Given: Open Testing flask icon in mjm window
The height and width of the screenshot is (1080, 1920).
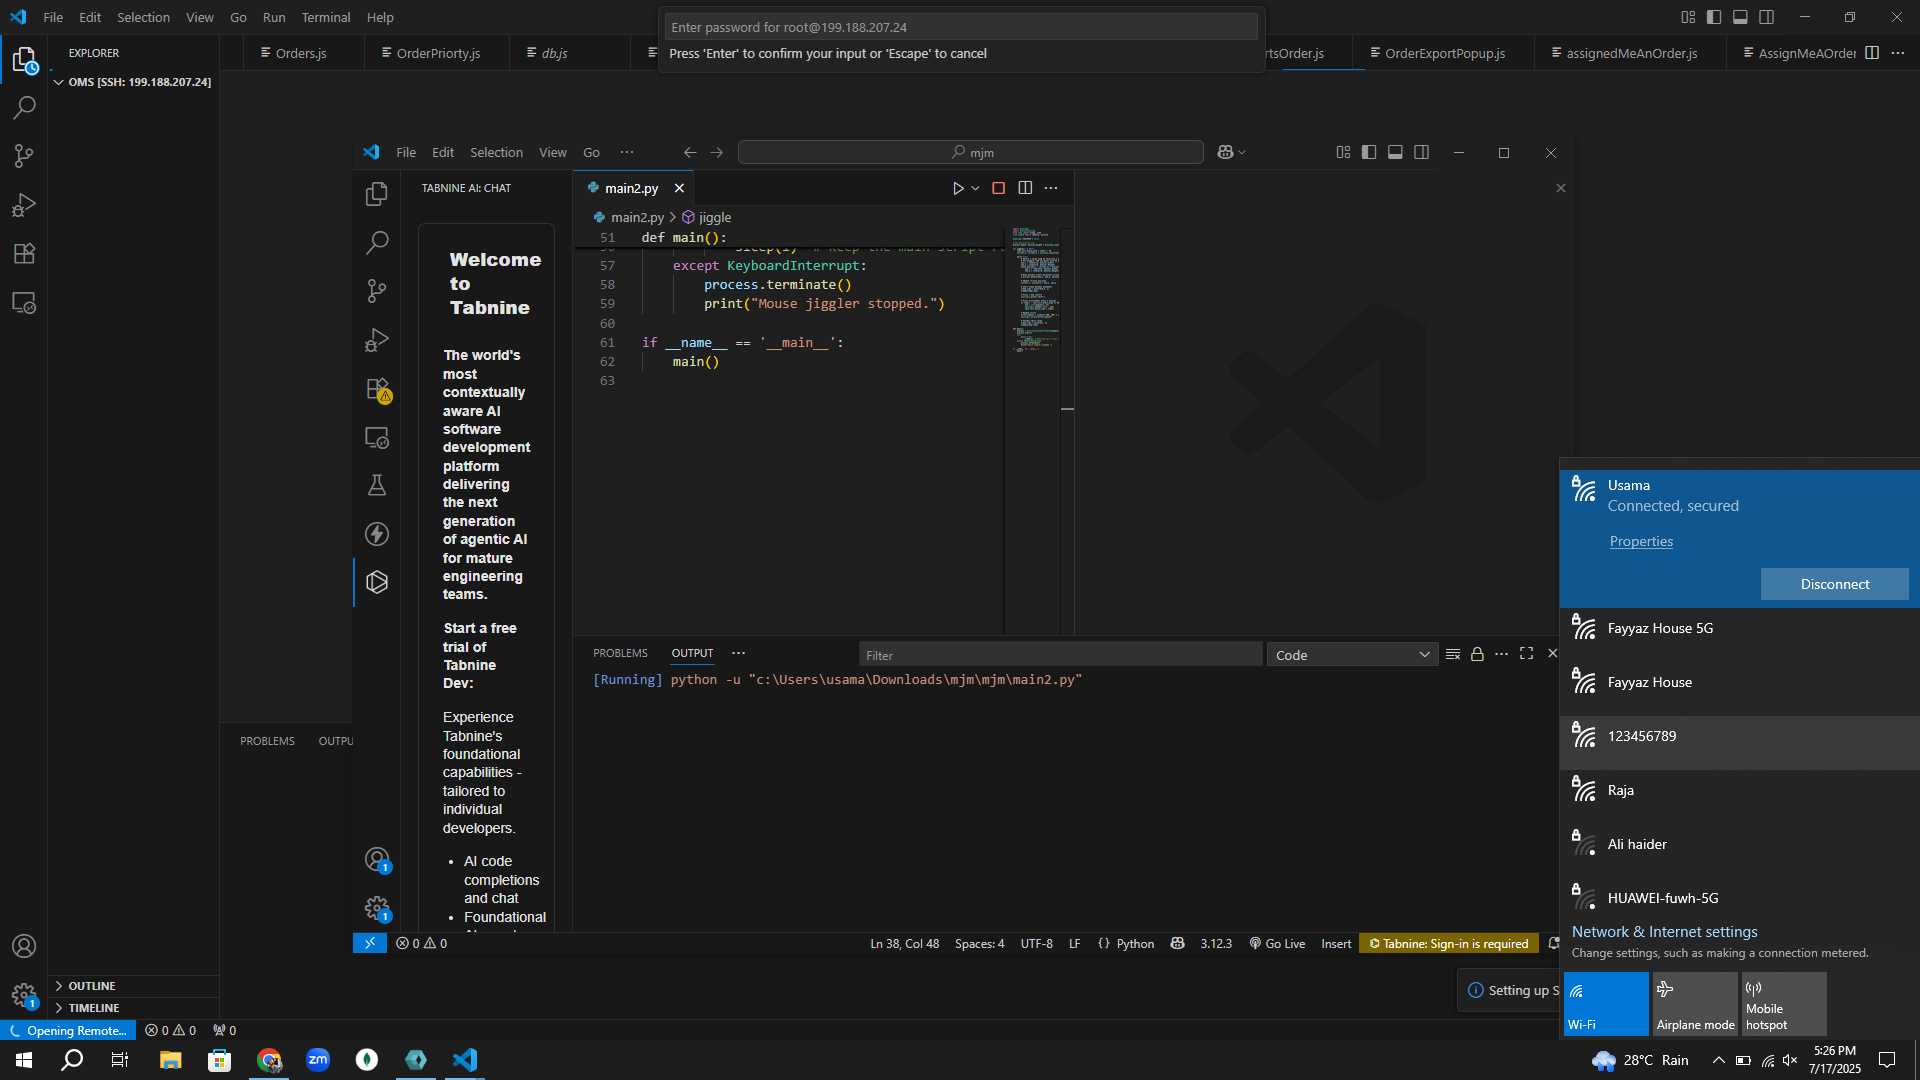Looking at the screenshot, I should click(x=377, y=485).
